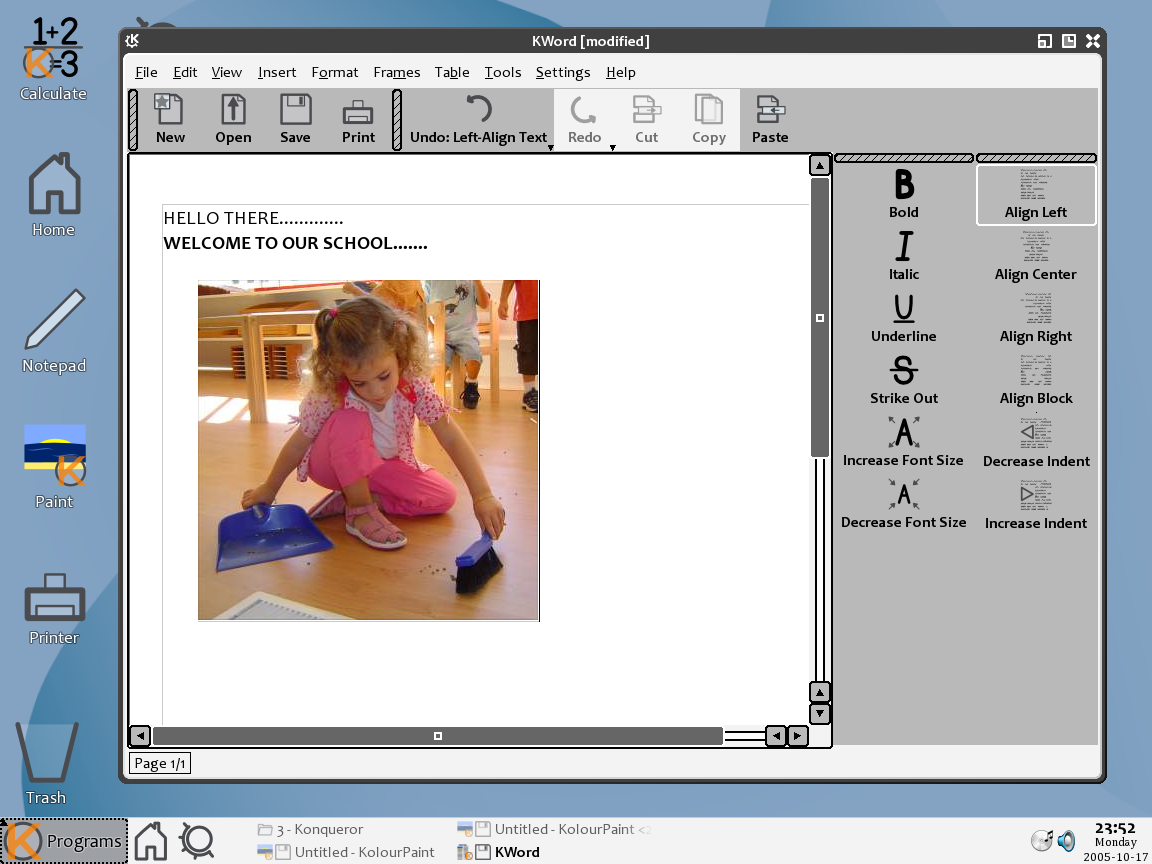Open the Programs start menu
Screen dimensions: 1152x864
64,840
